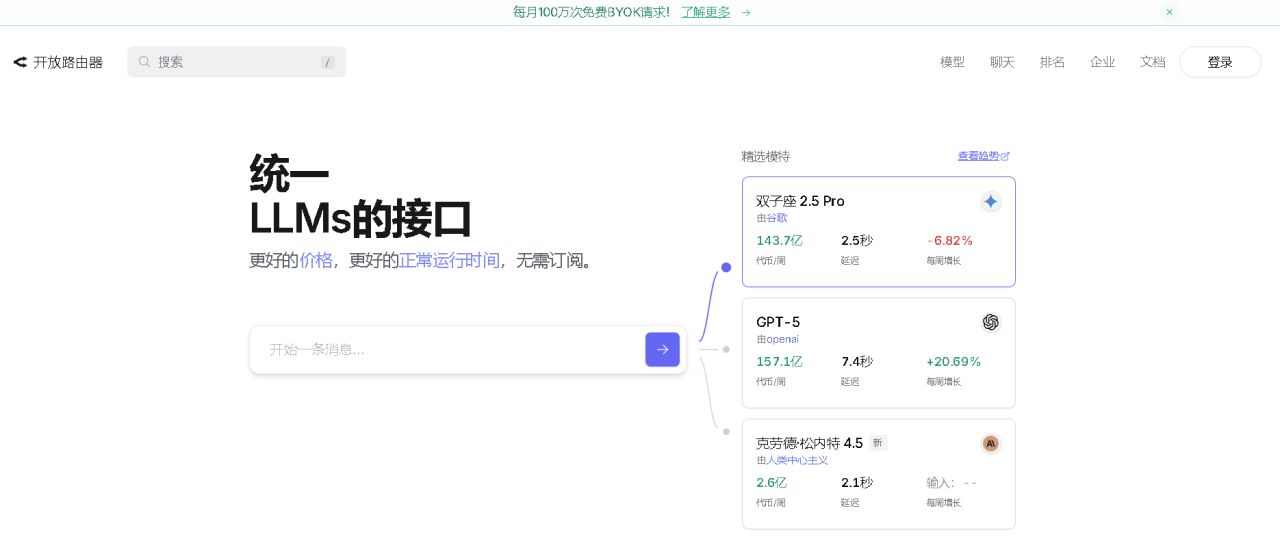The image size is (1280, 554).
Task: Open the 排名 nav item
Action: 1052,62
